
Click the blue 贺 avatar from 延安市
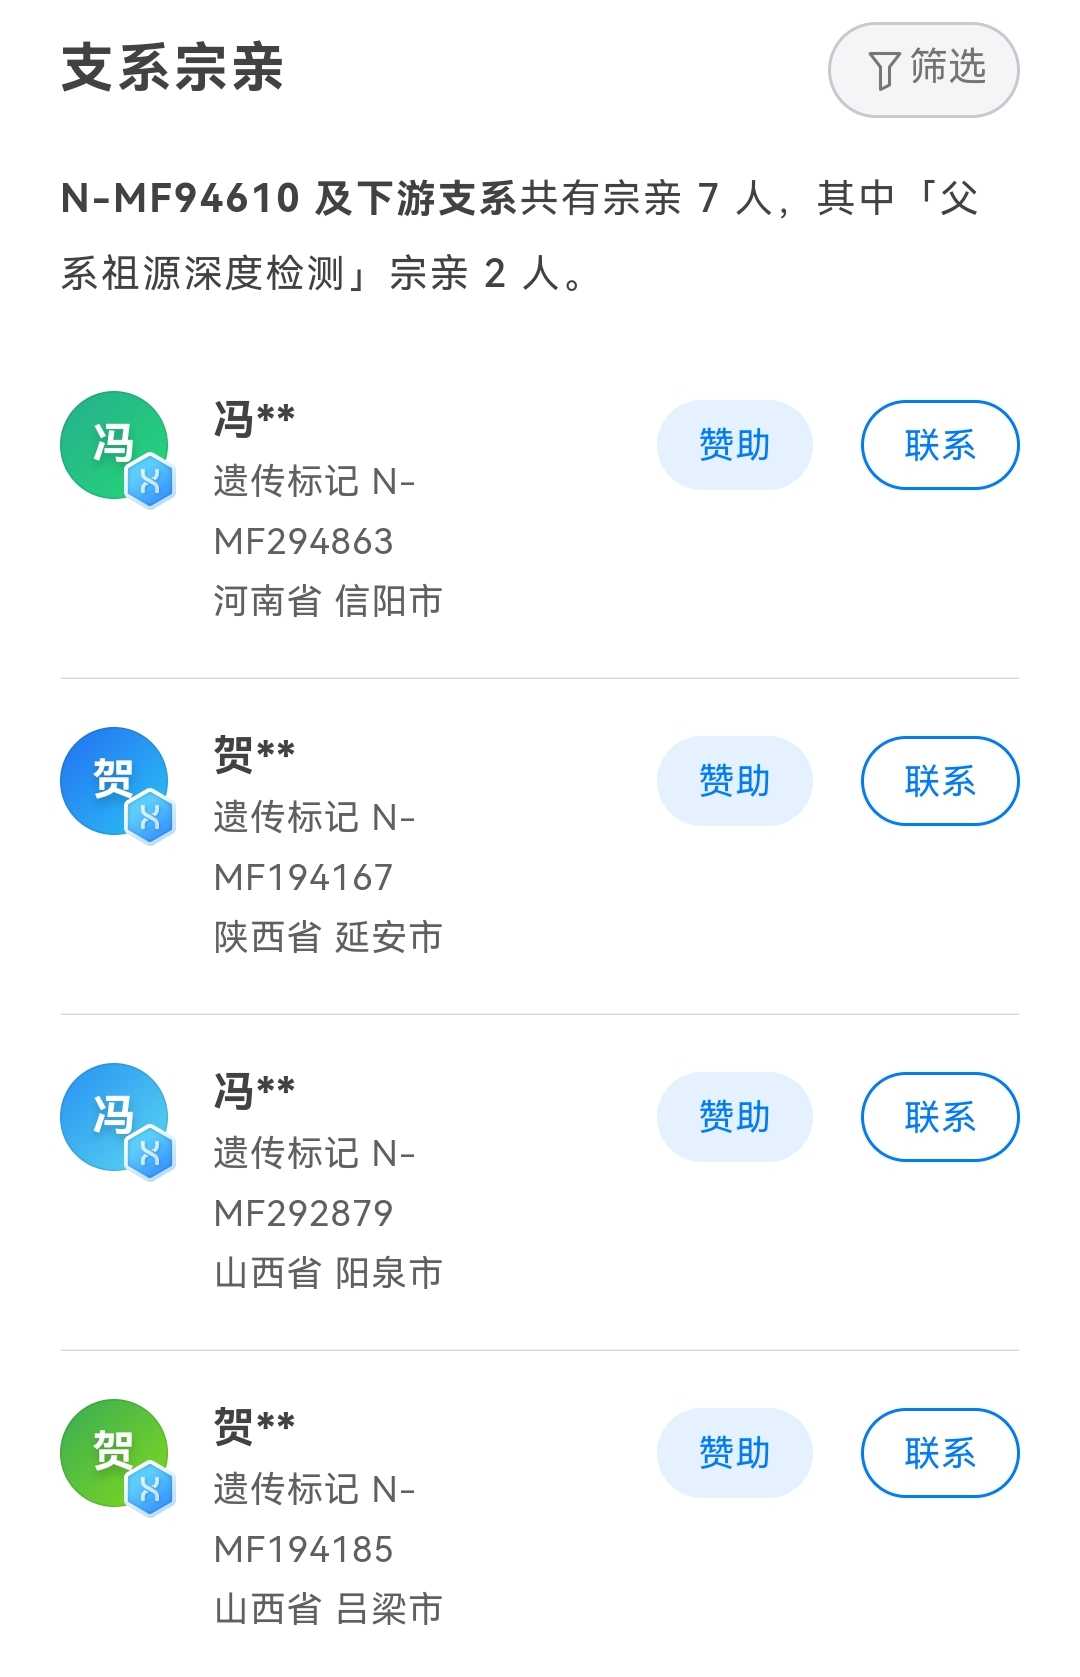(x=110, y=779)
